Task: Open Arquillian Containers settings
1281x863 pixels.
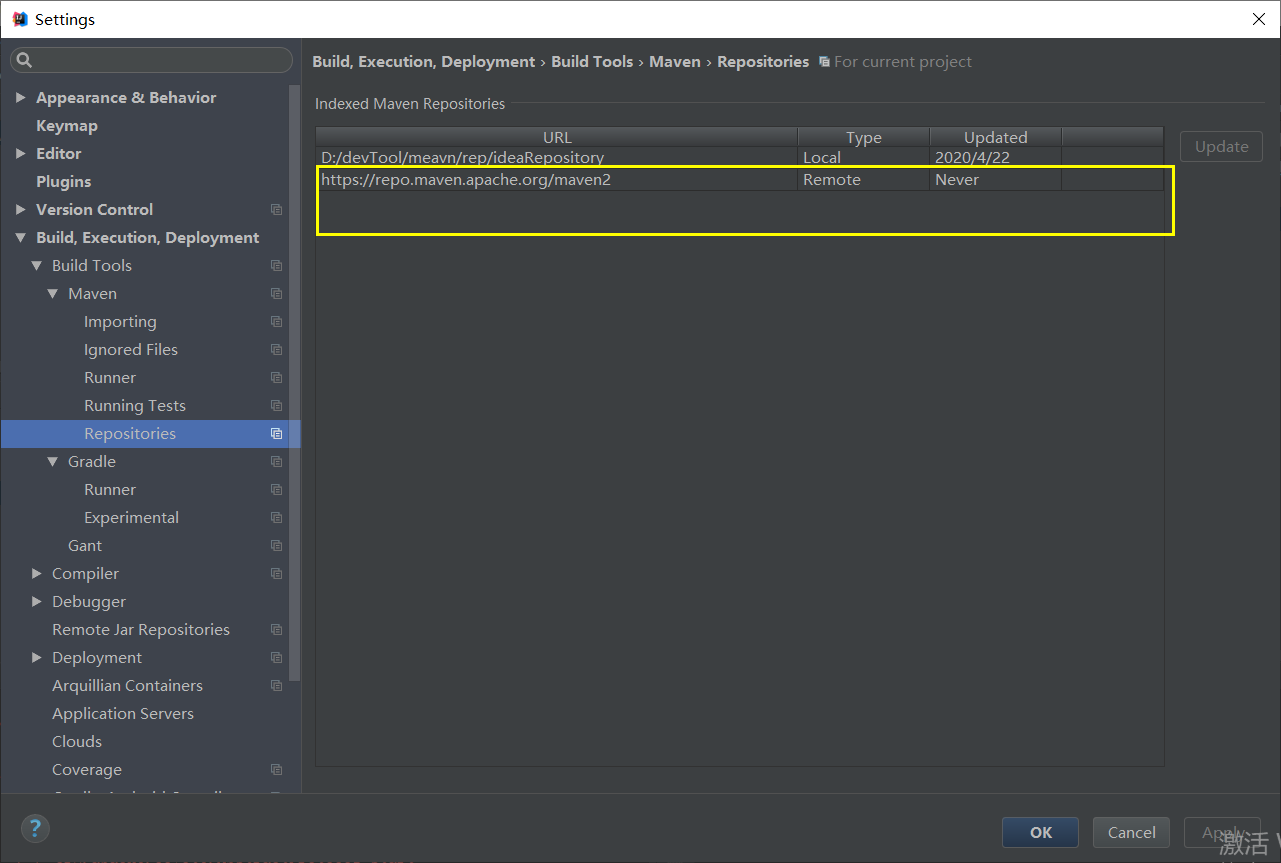Action: 127,686
